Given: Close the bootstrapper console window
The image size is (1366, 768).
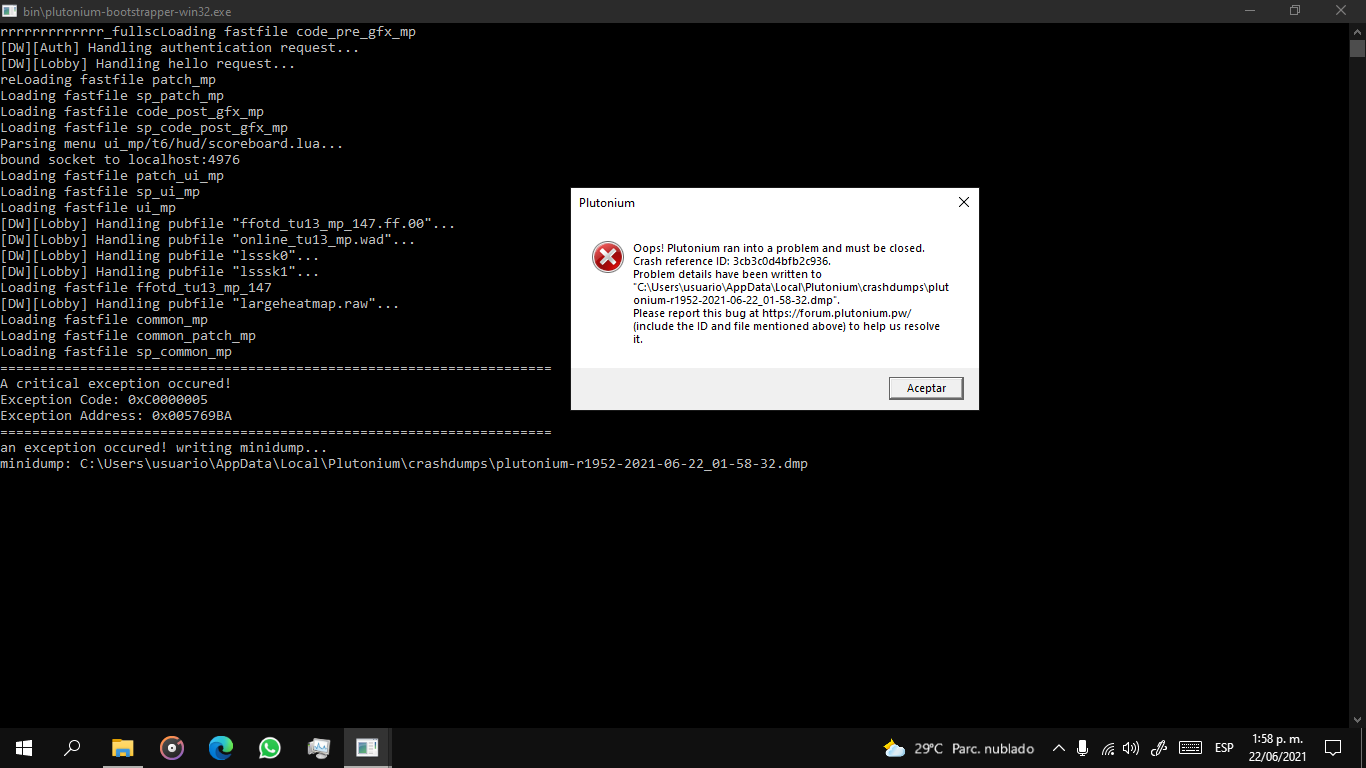Looking at the screenshot, I should click(1341, 11).
